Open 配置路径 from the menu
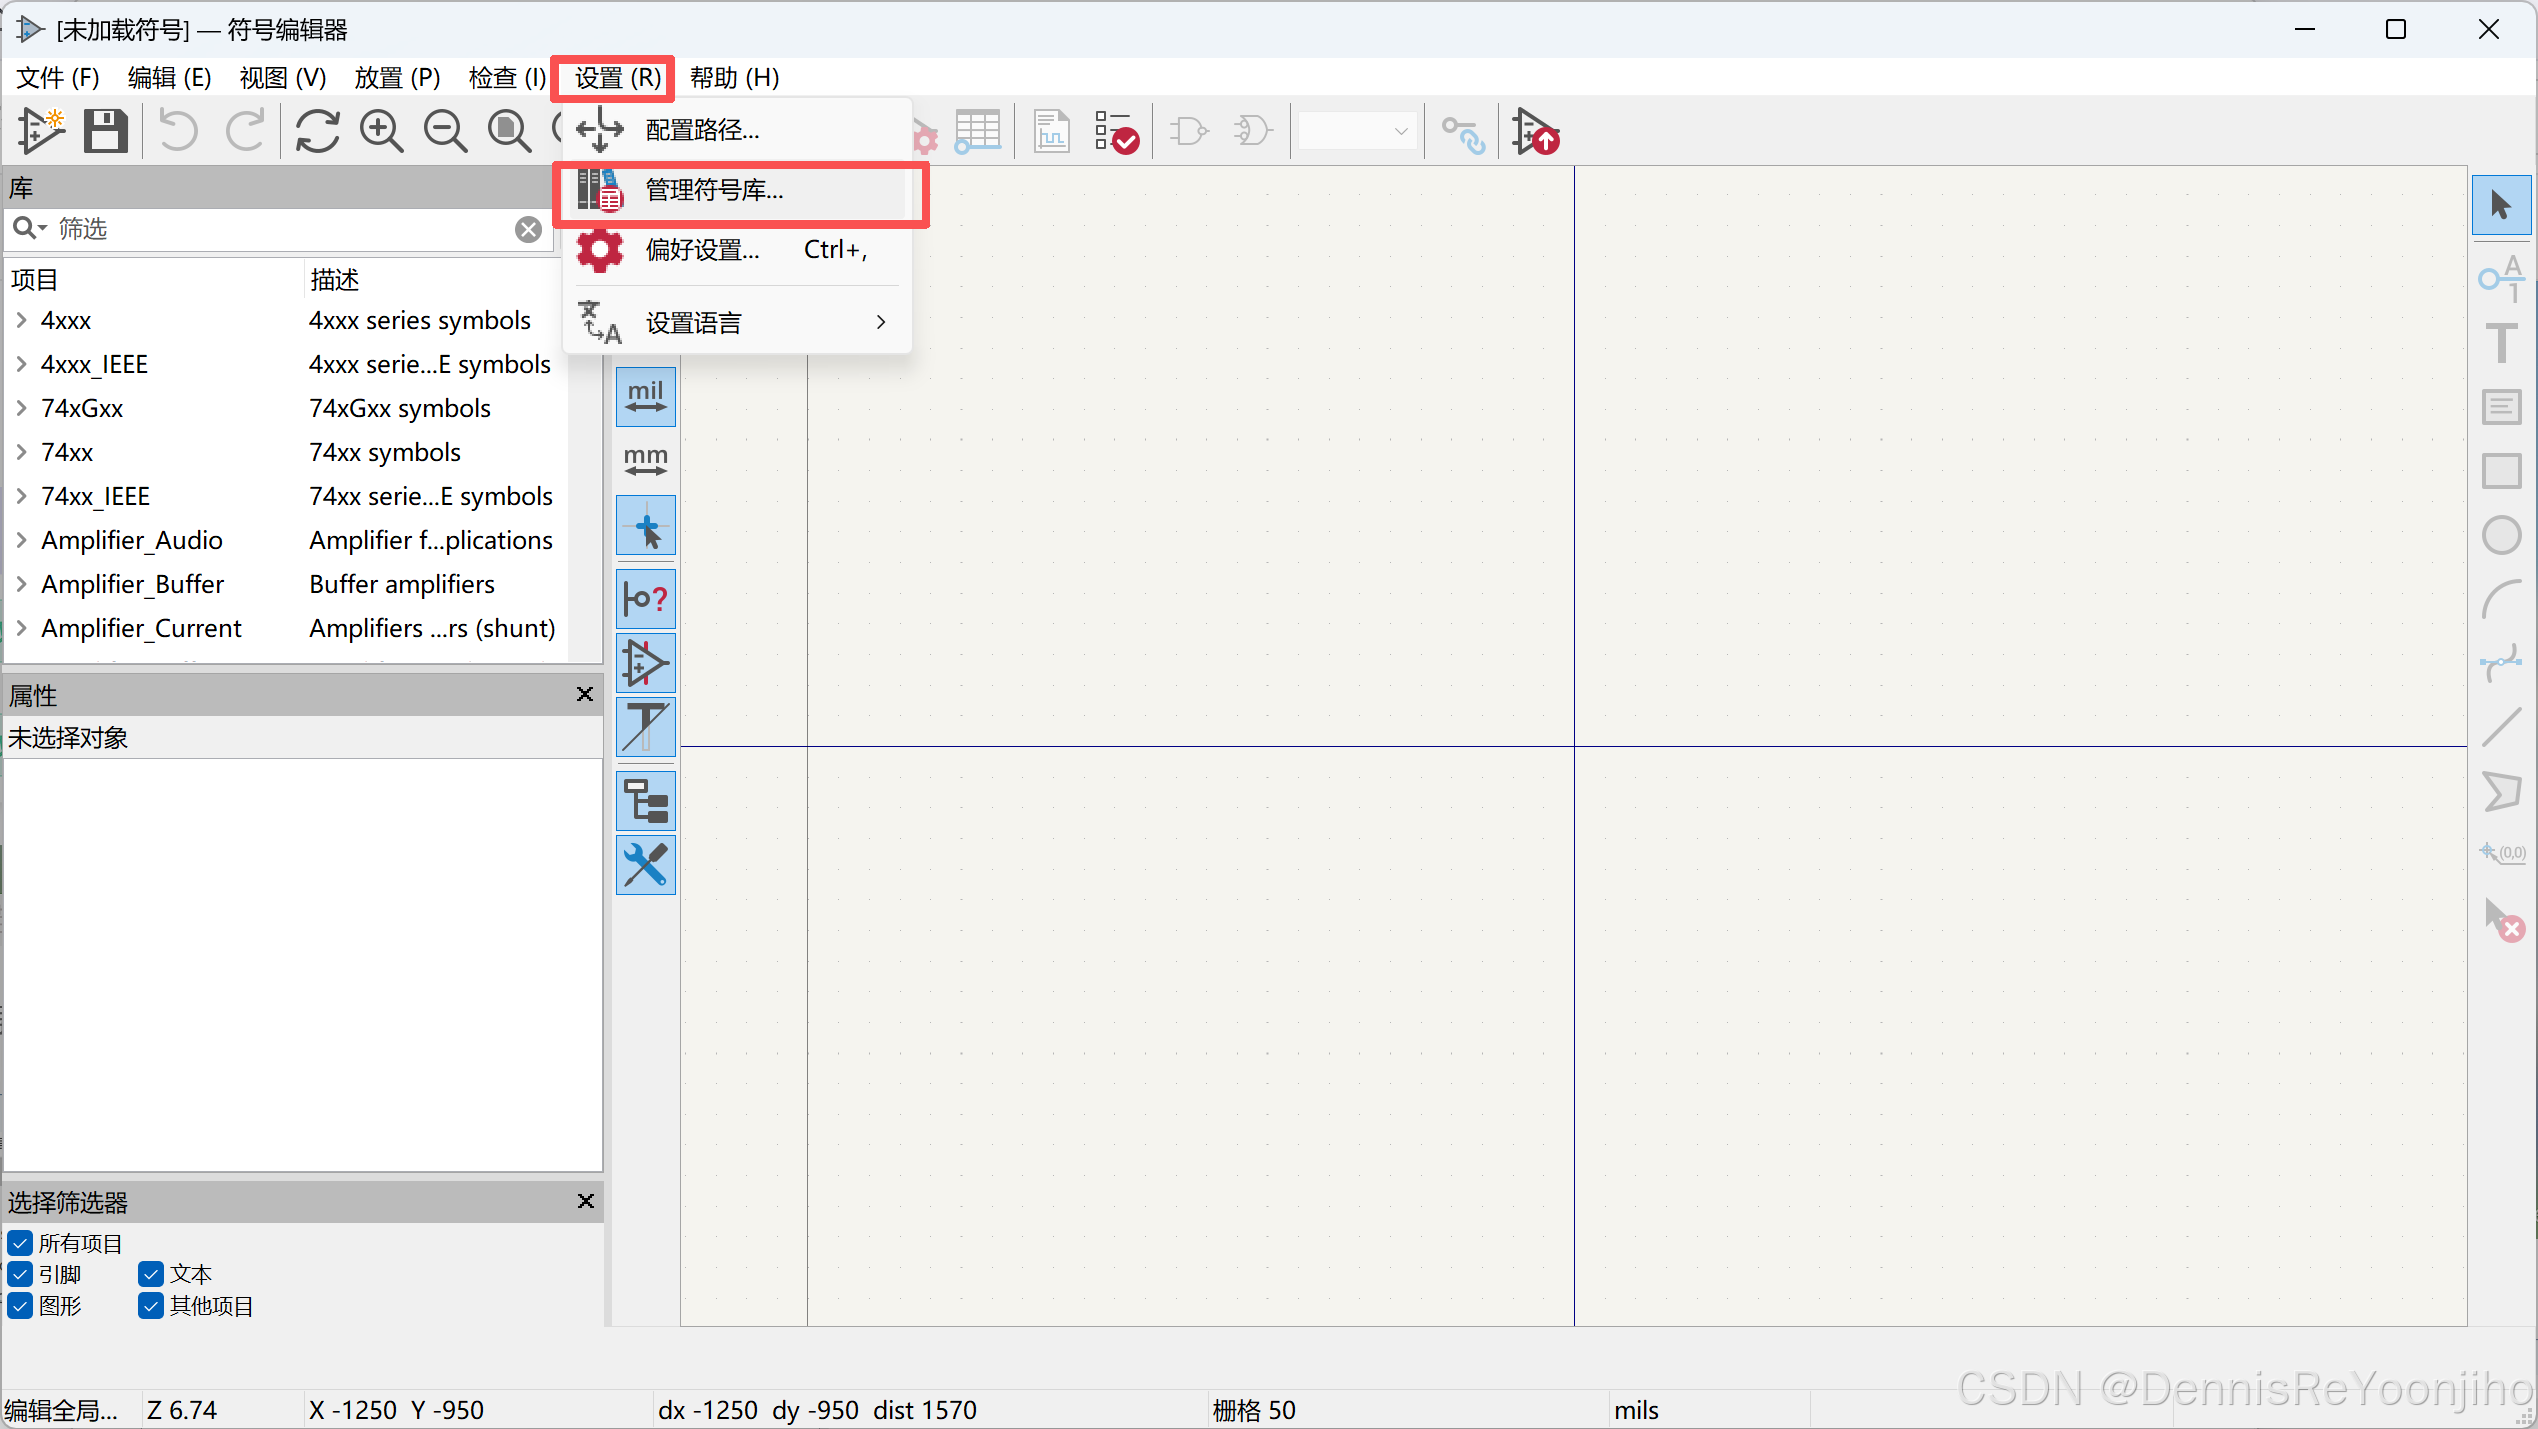 [x=737, y=130]
